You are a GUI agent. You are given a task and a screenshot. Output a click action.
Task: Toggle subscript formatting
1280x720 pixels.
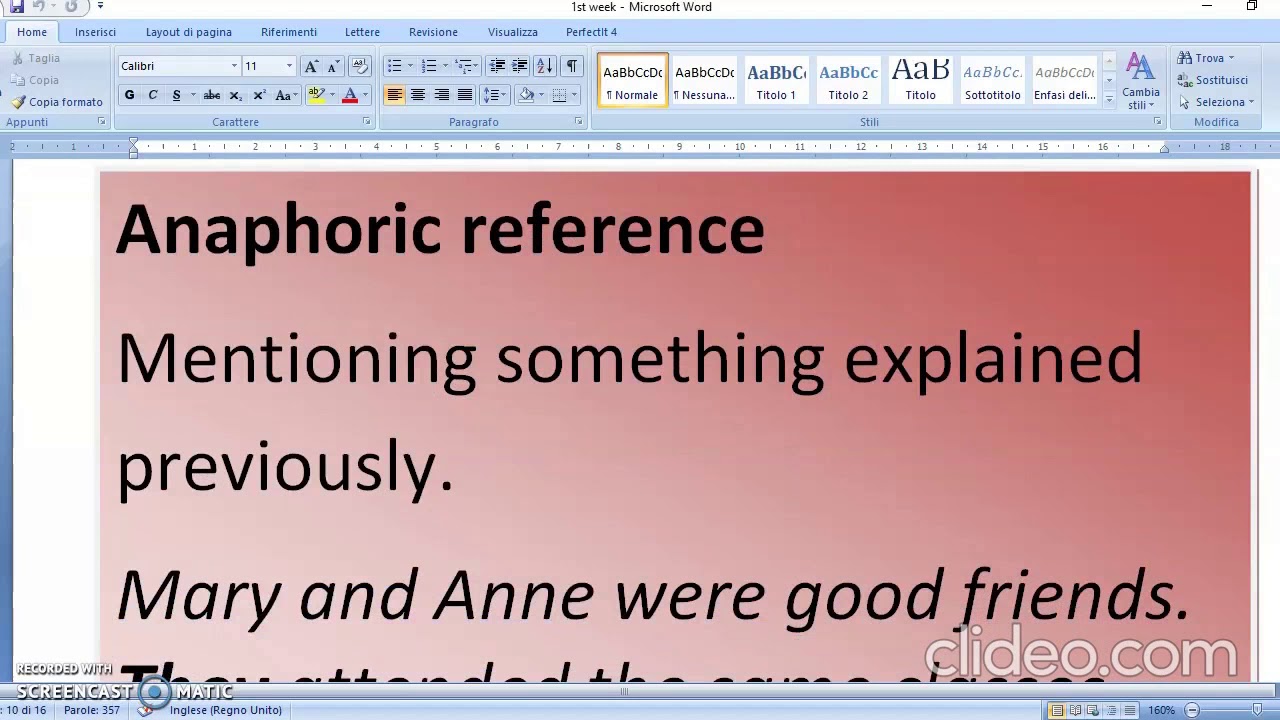click(x=235, y=95)
